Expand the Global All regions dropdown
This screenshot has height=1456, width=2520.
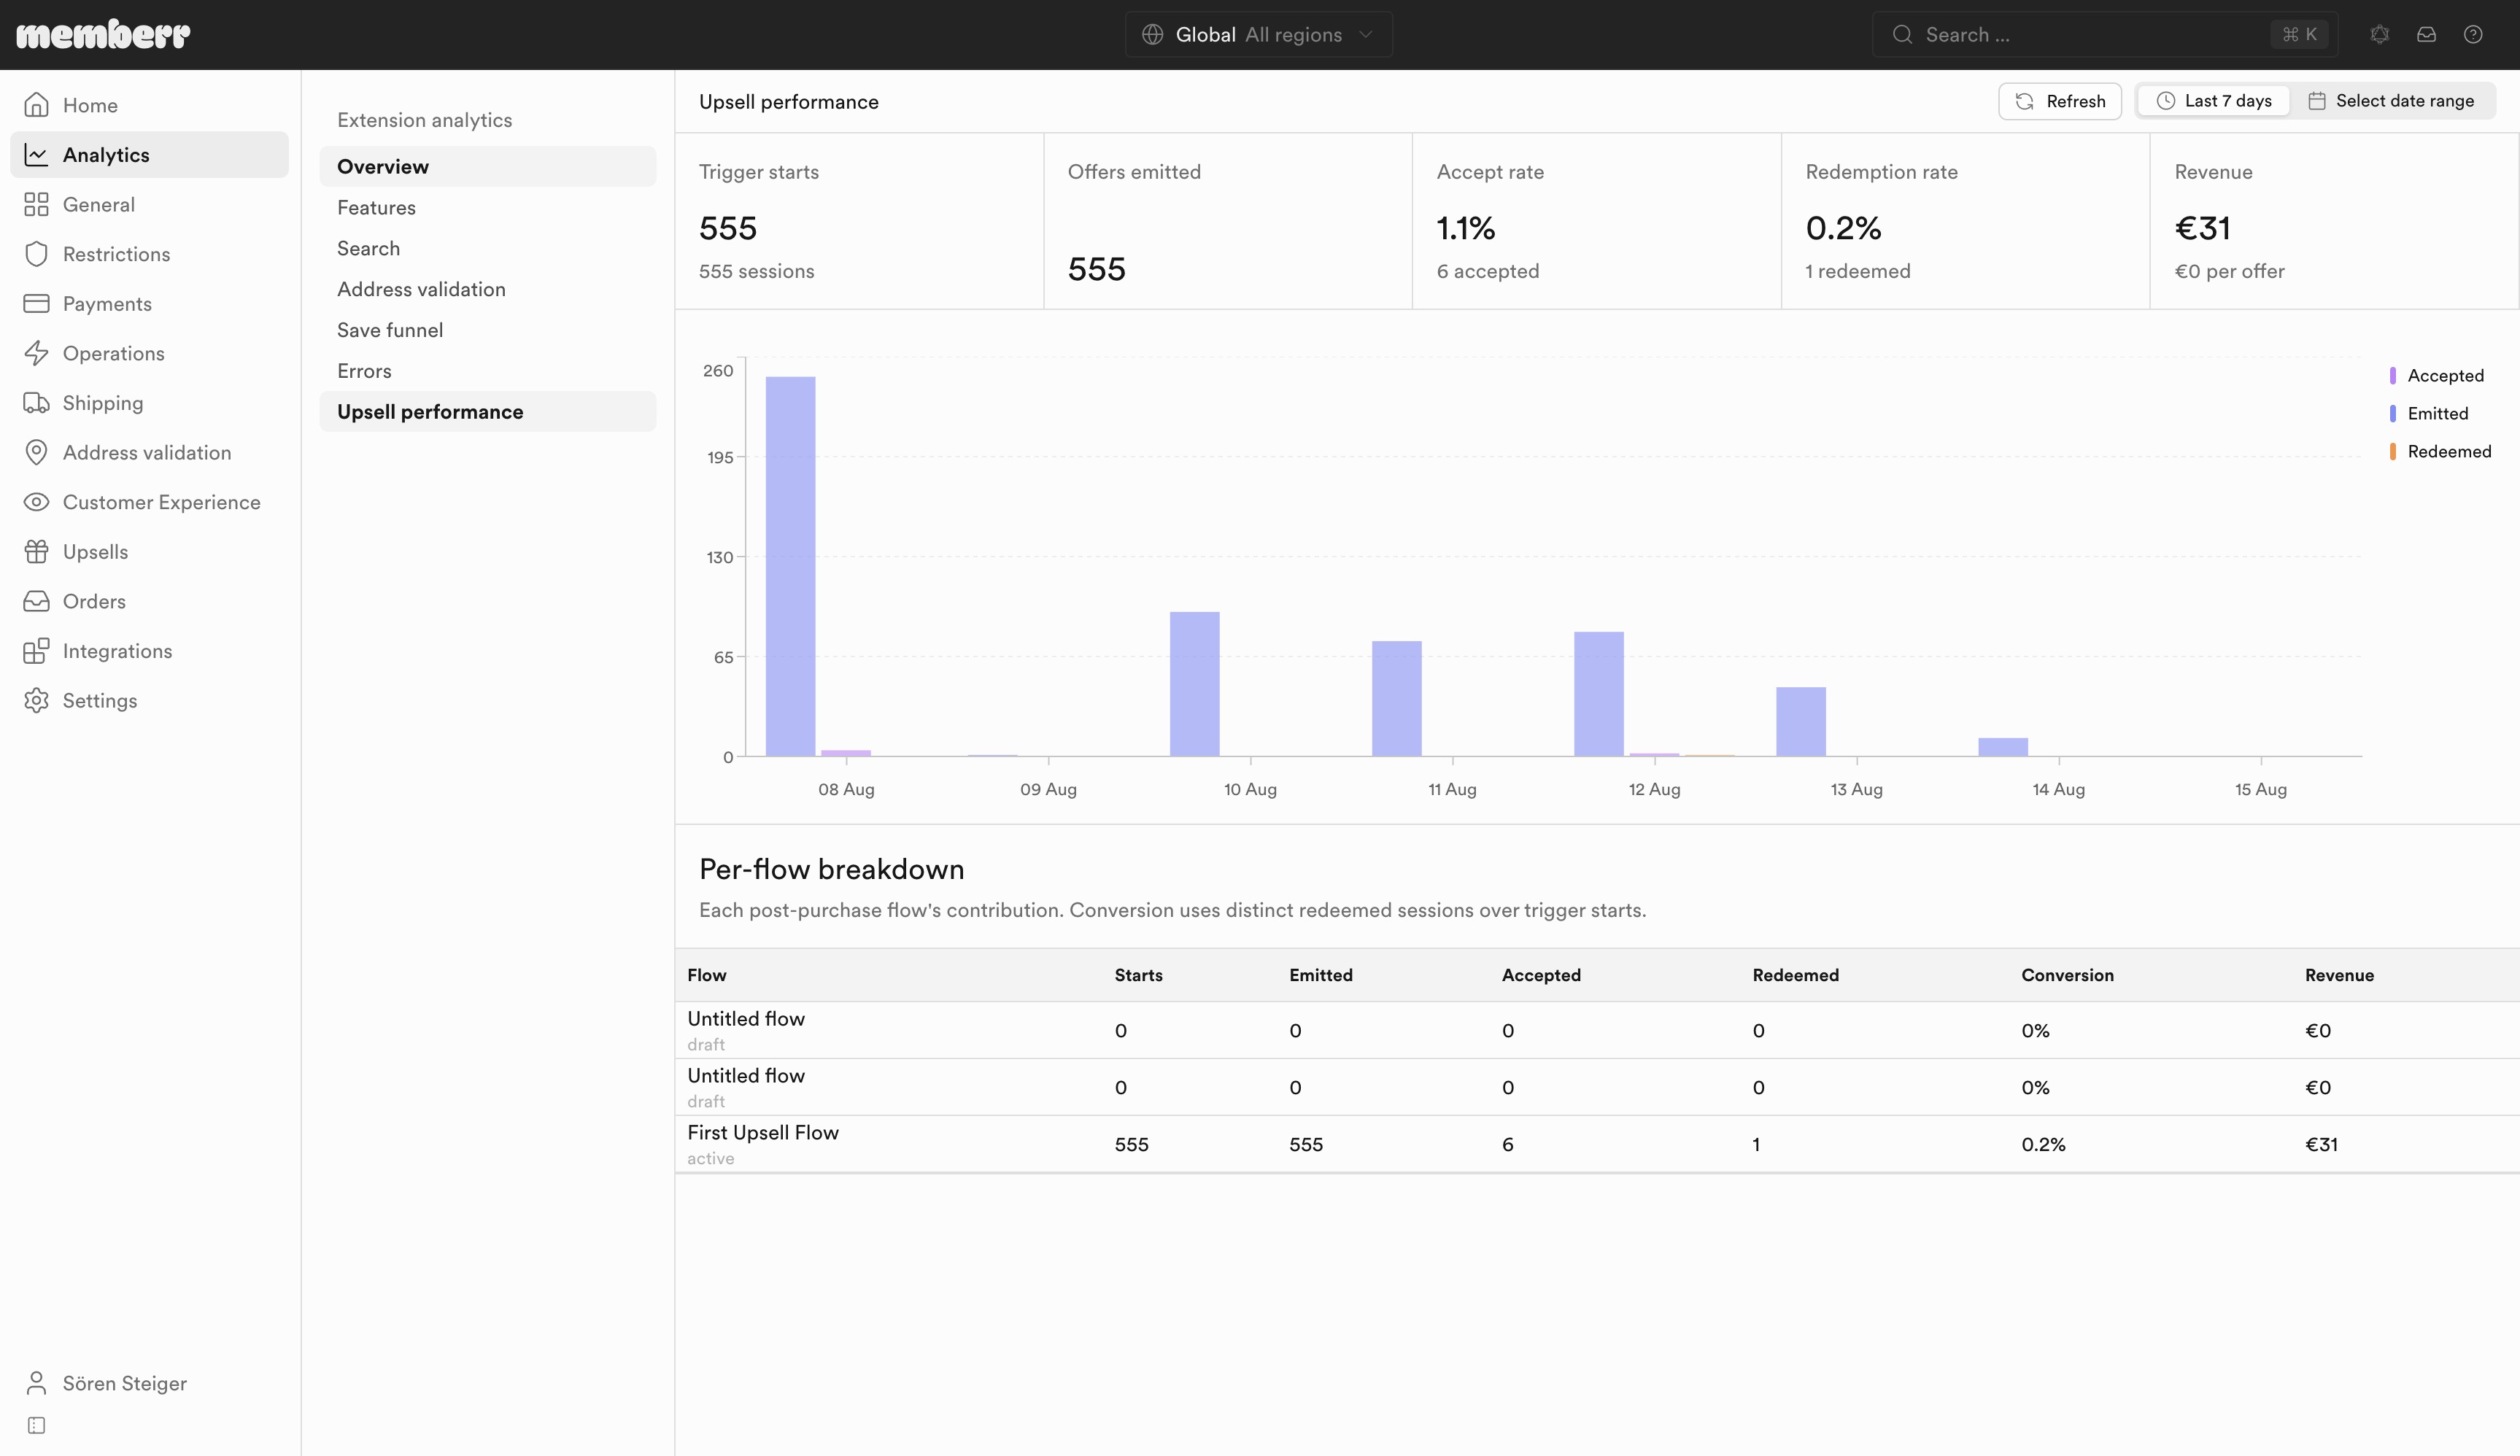point(1259,34)
